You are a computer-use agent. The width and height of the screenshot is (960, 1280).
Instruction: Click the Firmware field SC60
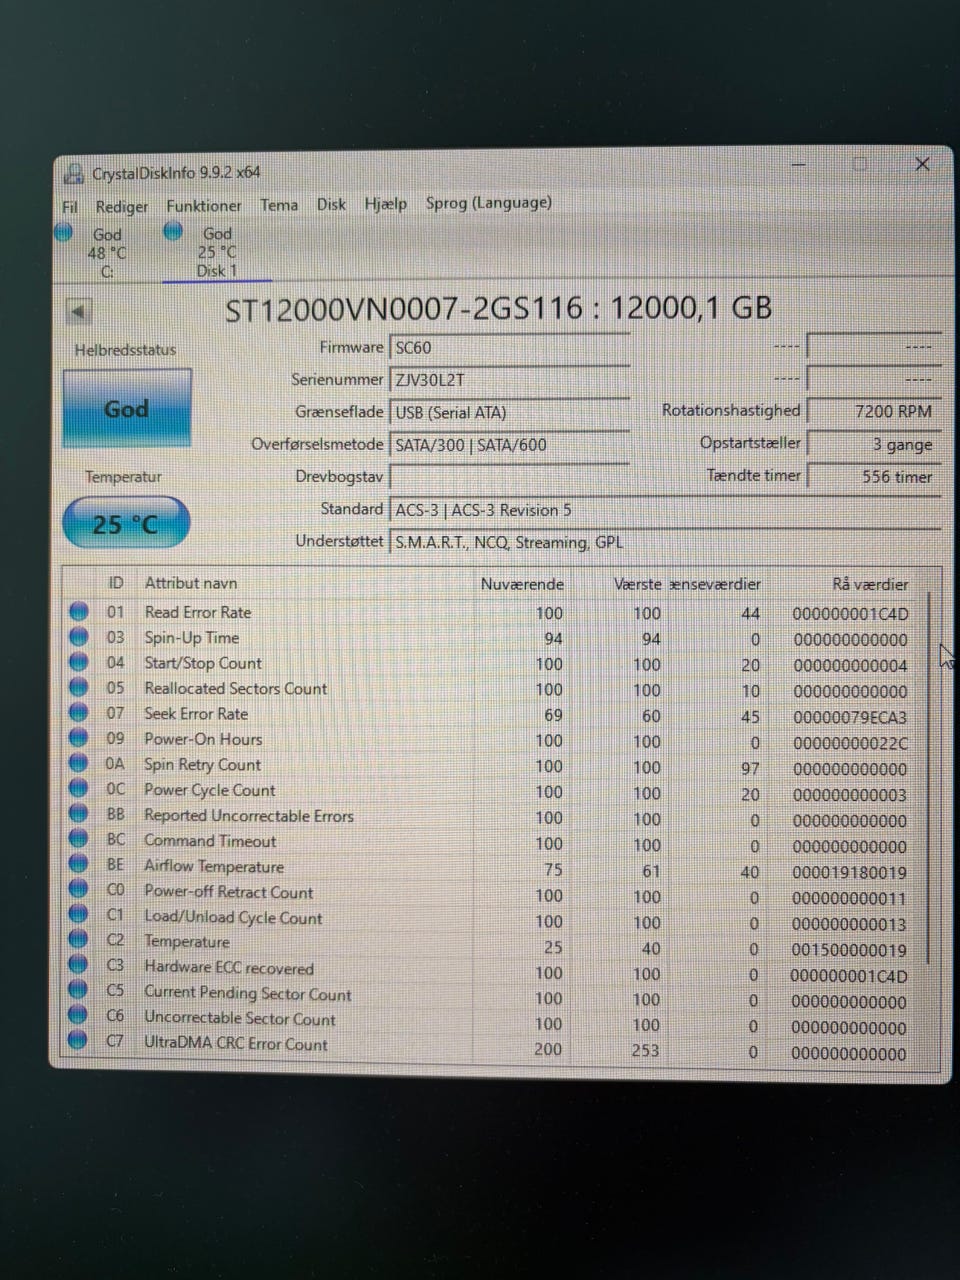click(509, 348)
